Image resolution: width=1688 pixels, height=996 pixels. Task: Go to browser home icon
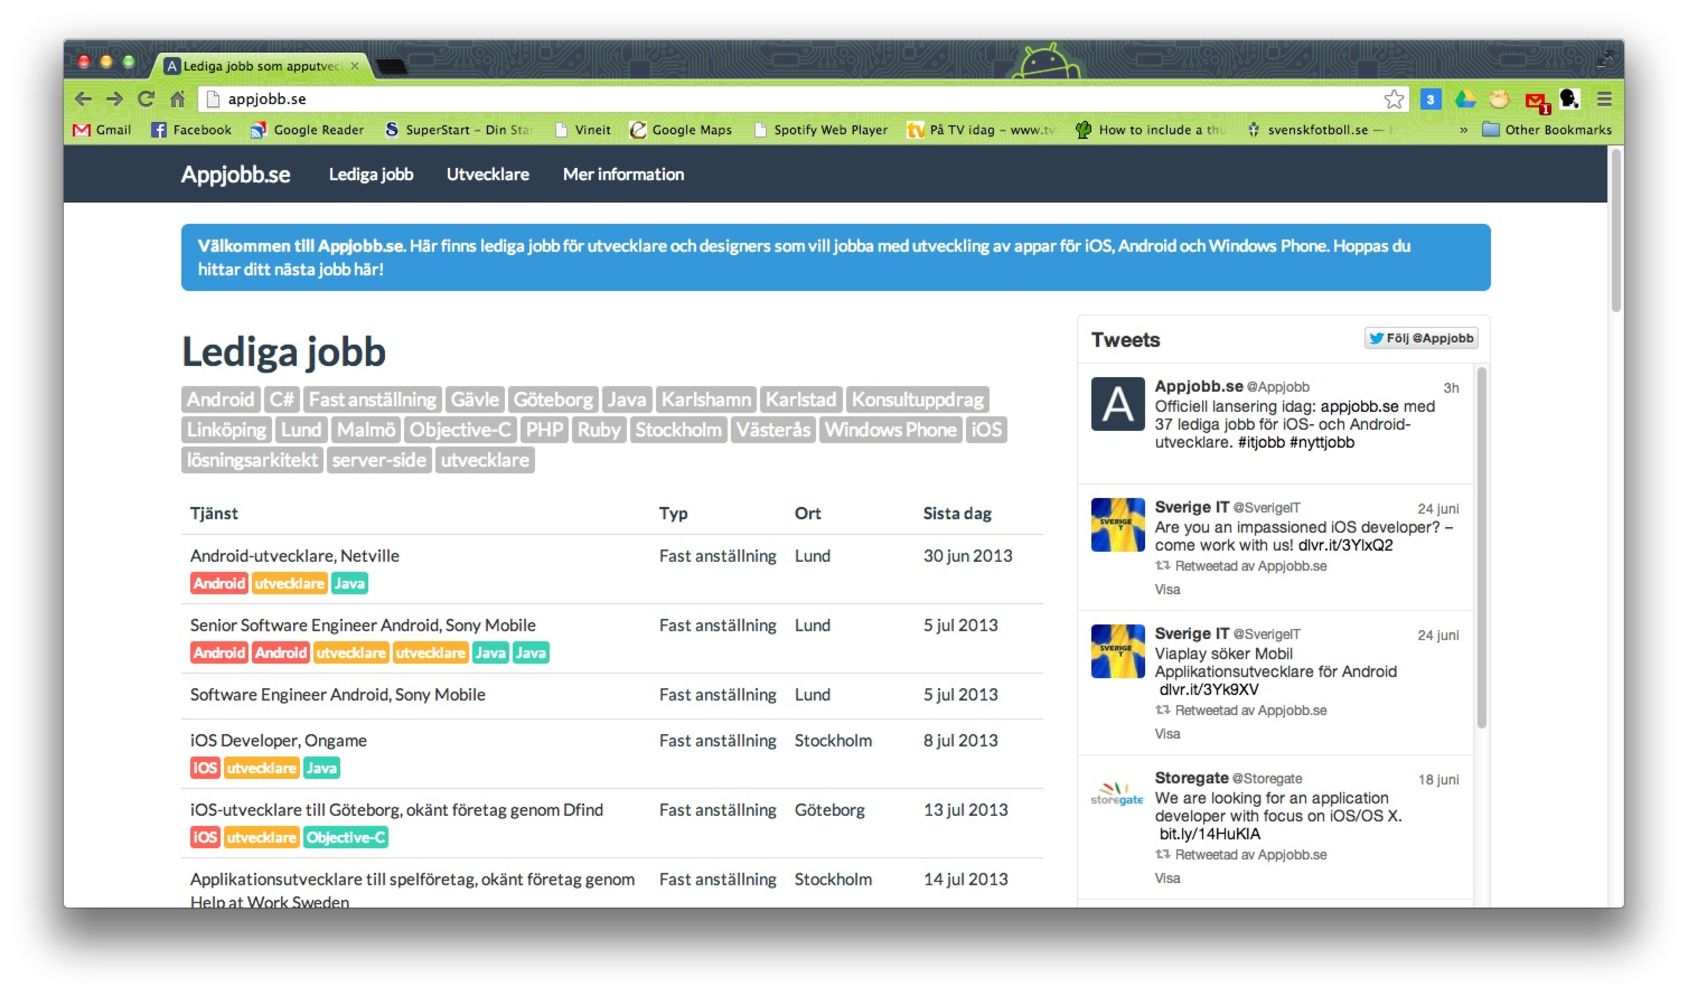click(177, 99)
